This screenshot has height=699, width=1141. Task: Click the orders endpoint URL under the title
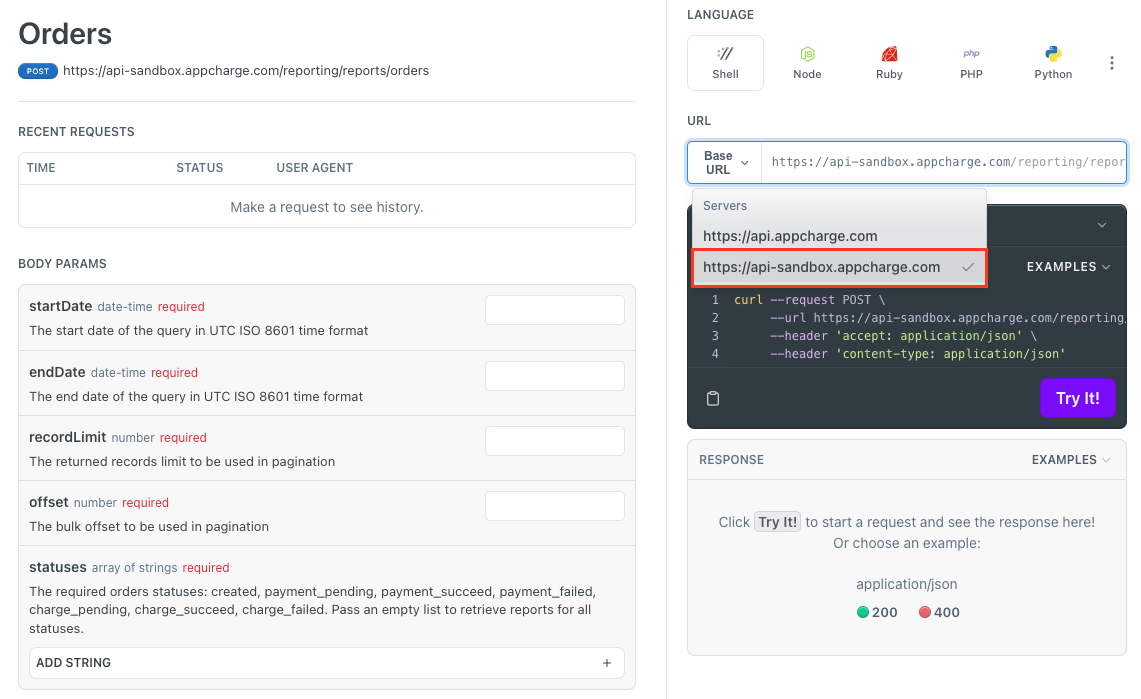pyautogui.click(x=246, y=71)
